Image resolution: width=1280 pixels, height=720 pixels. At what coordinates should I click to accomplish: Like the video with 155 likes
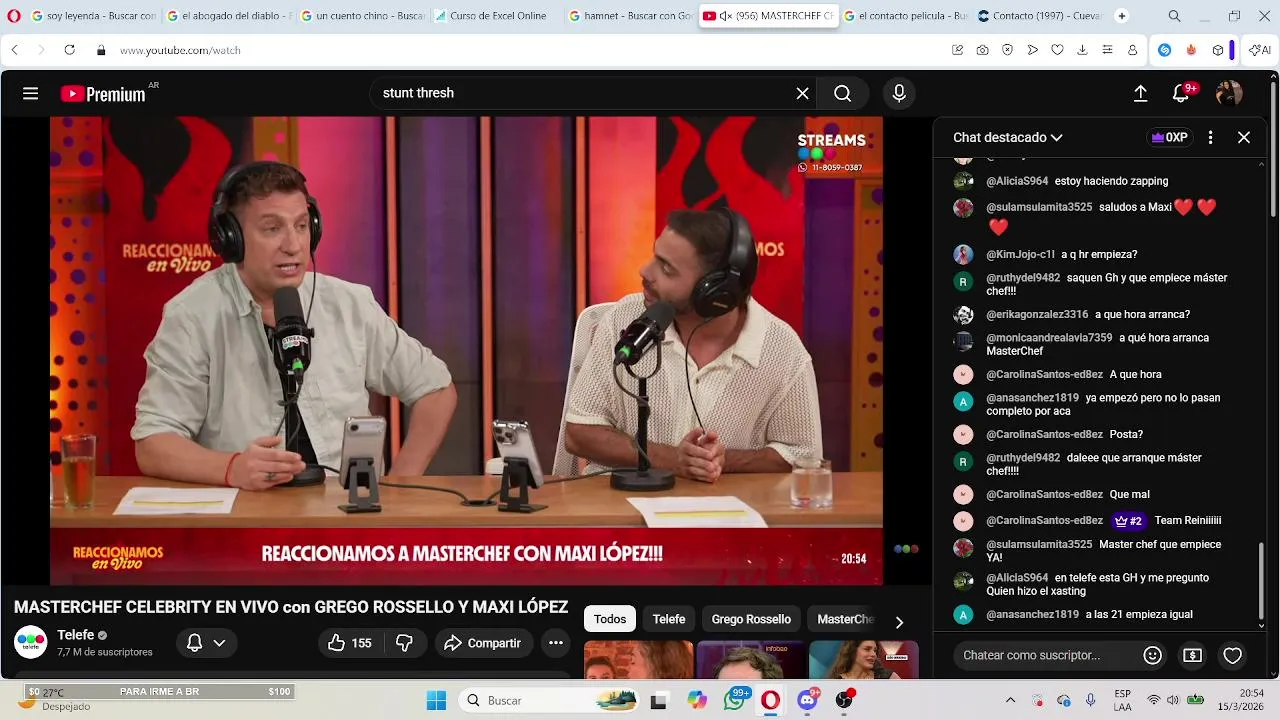350,643
